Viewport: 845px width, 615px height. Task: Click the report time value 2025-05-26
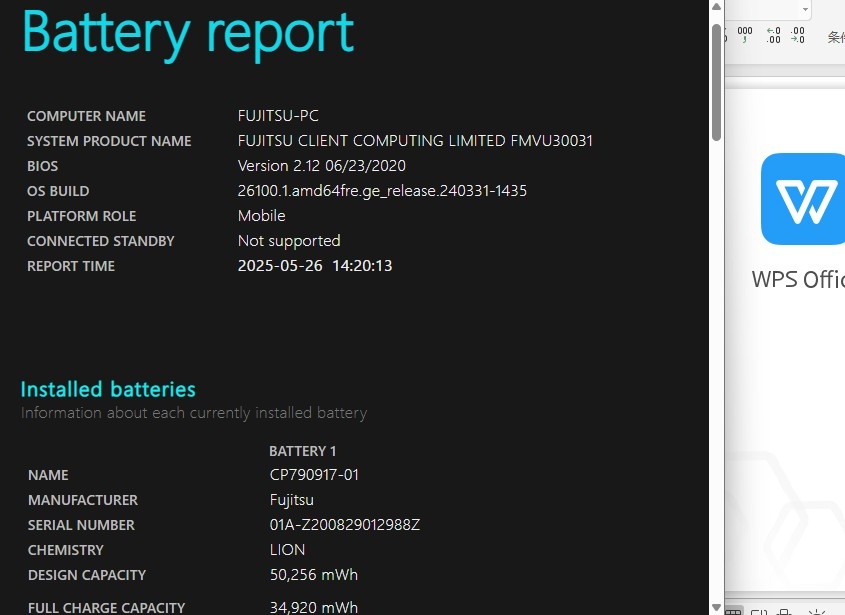280,266
